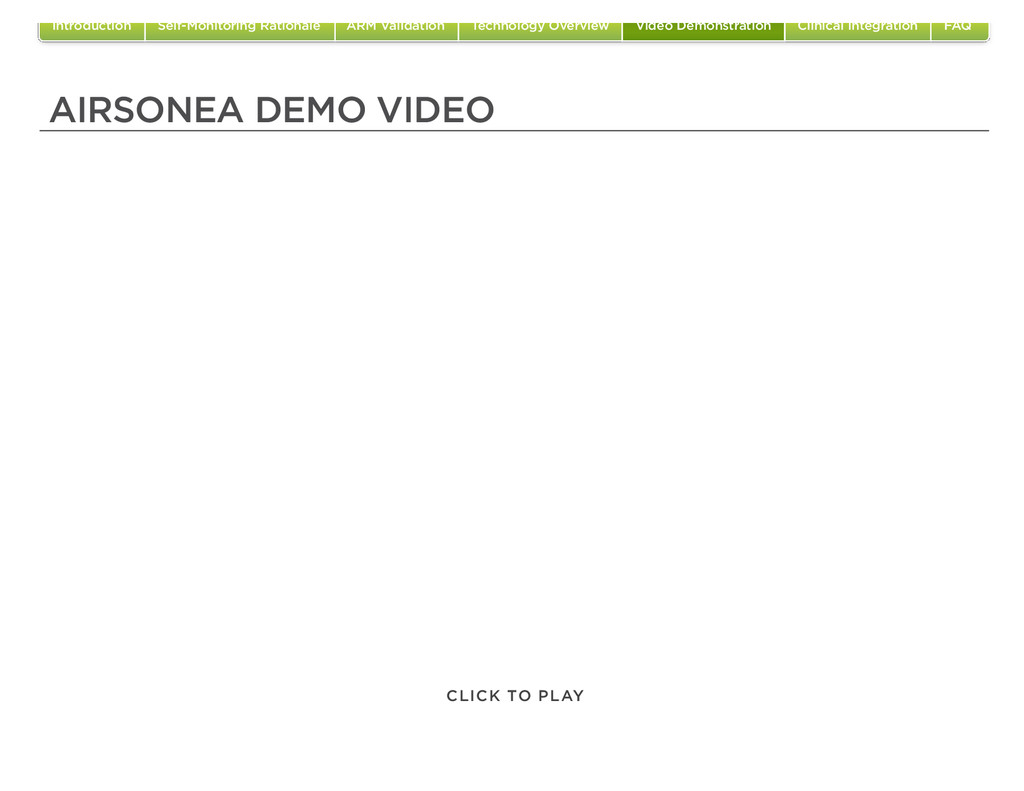Click the line under the page heading

[x=514, y=131]
